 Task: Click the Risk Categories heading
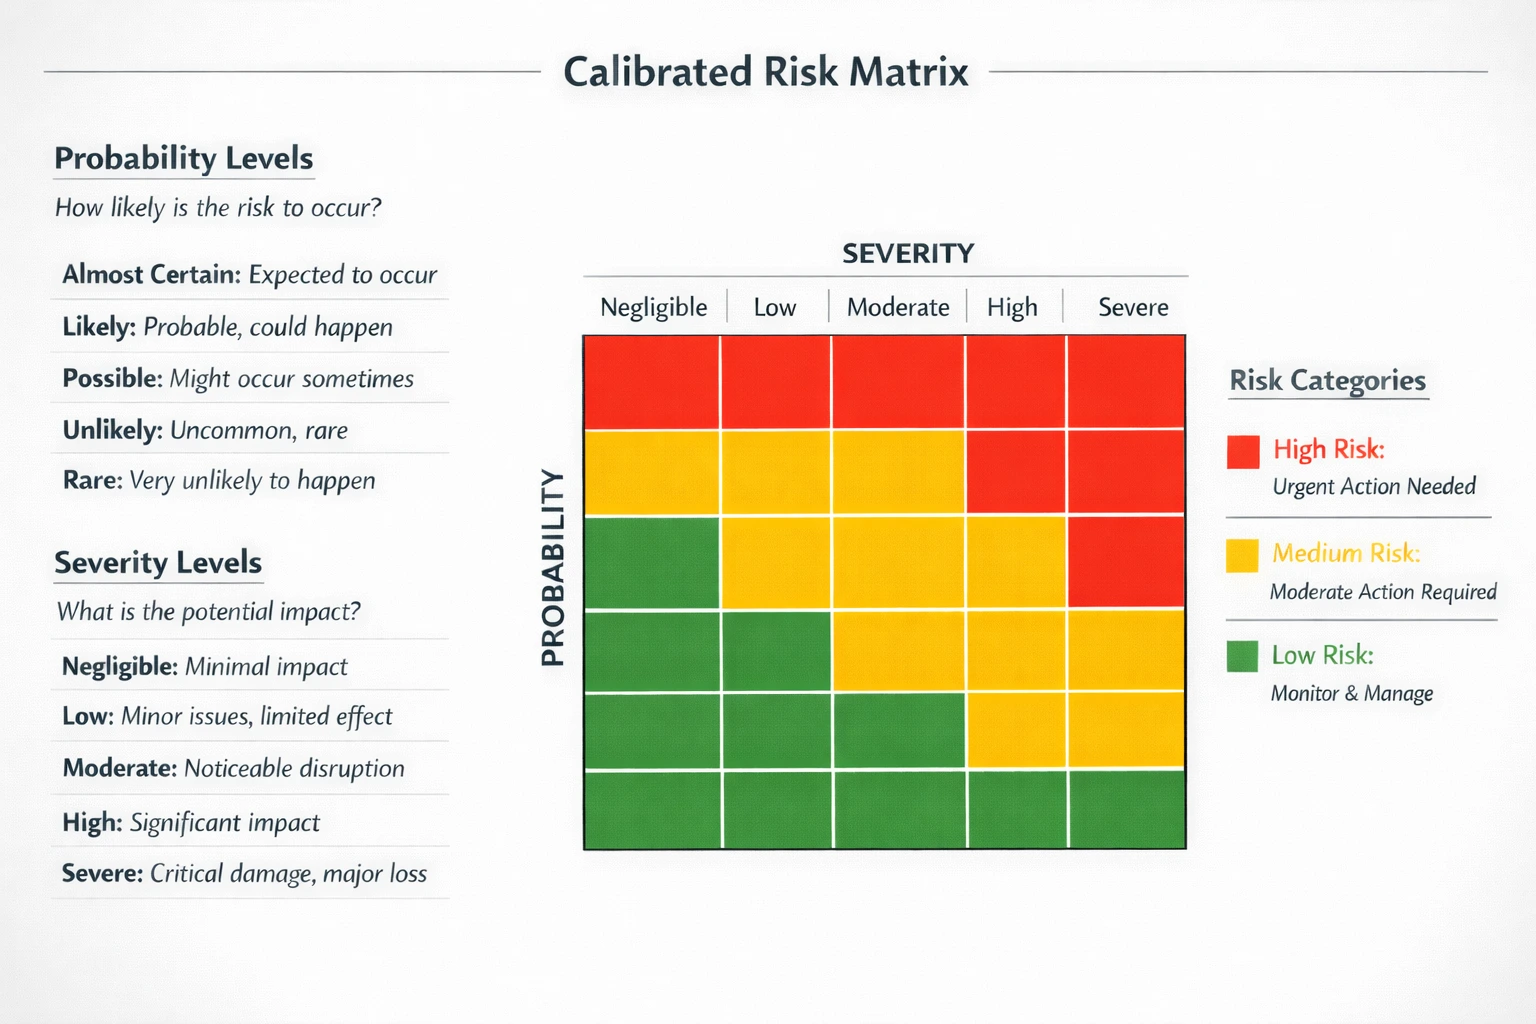click(x=1327, y=380)
